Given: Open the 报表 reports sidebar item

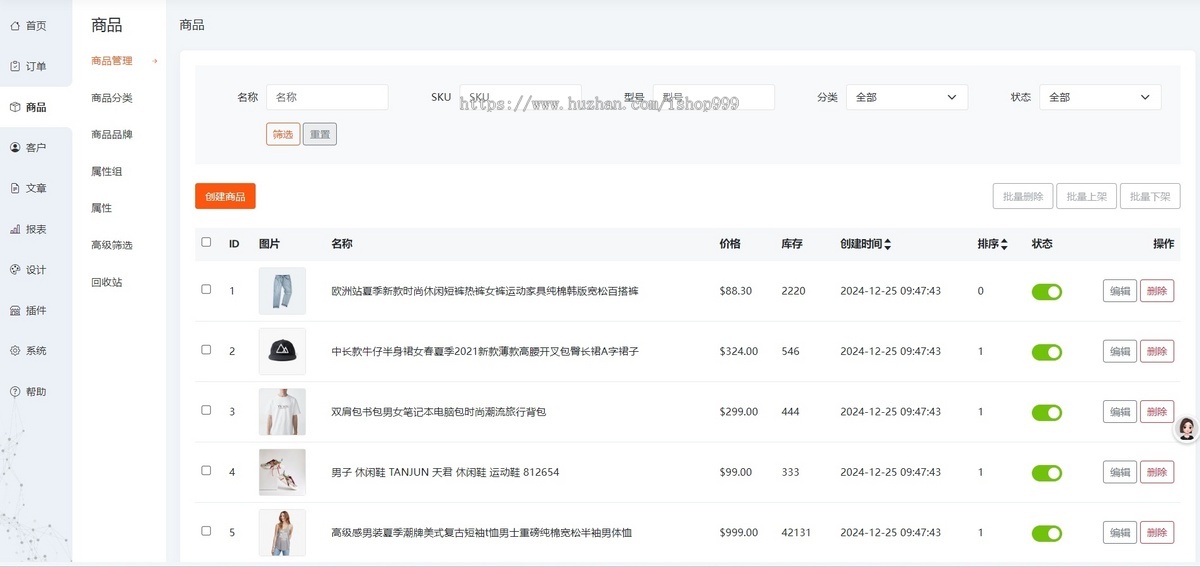Looking at the screenshot, I should point(29,229).
